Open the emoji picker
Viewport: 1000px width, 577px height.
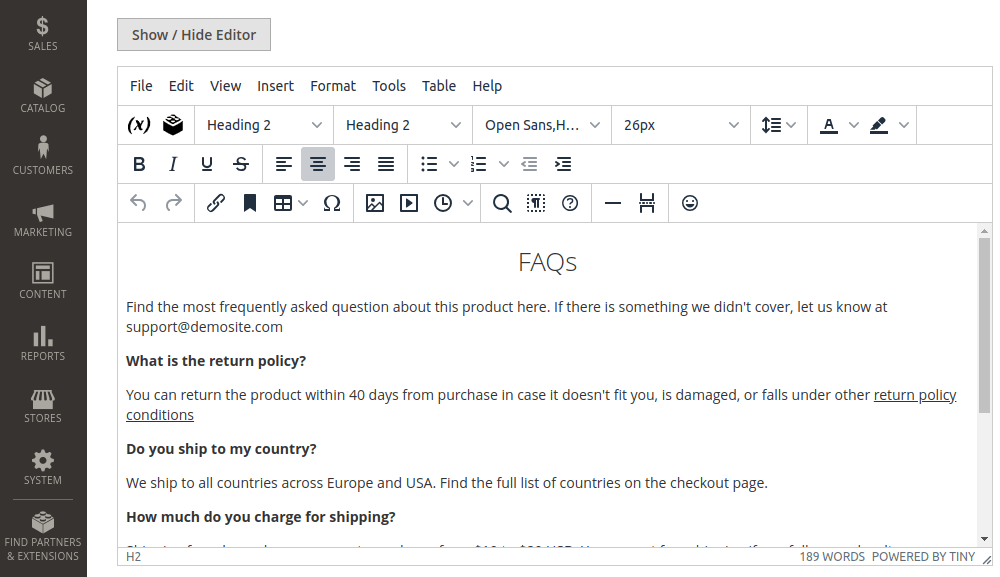point(690,203)
